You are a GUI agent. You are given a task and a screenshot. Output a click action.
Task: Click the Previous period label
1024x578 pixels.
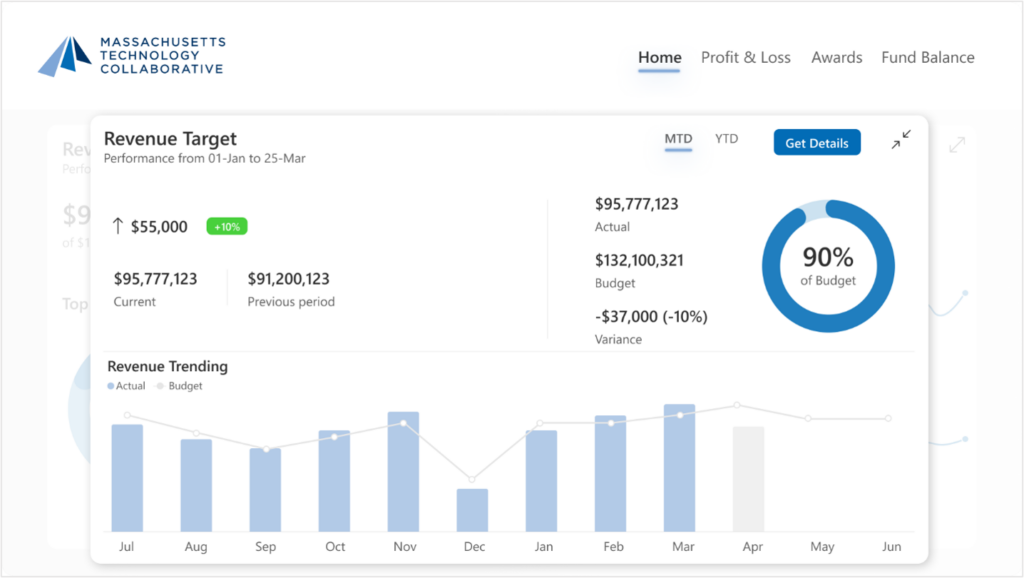tap(291, 302)
